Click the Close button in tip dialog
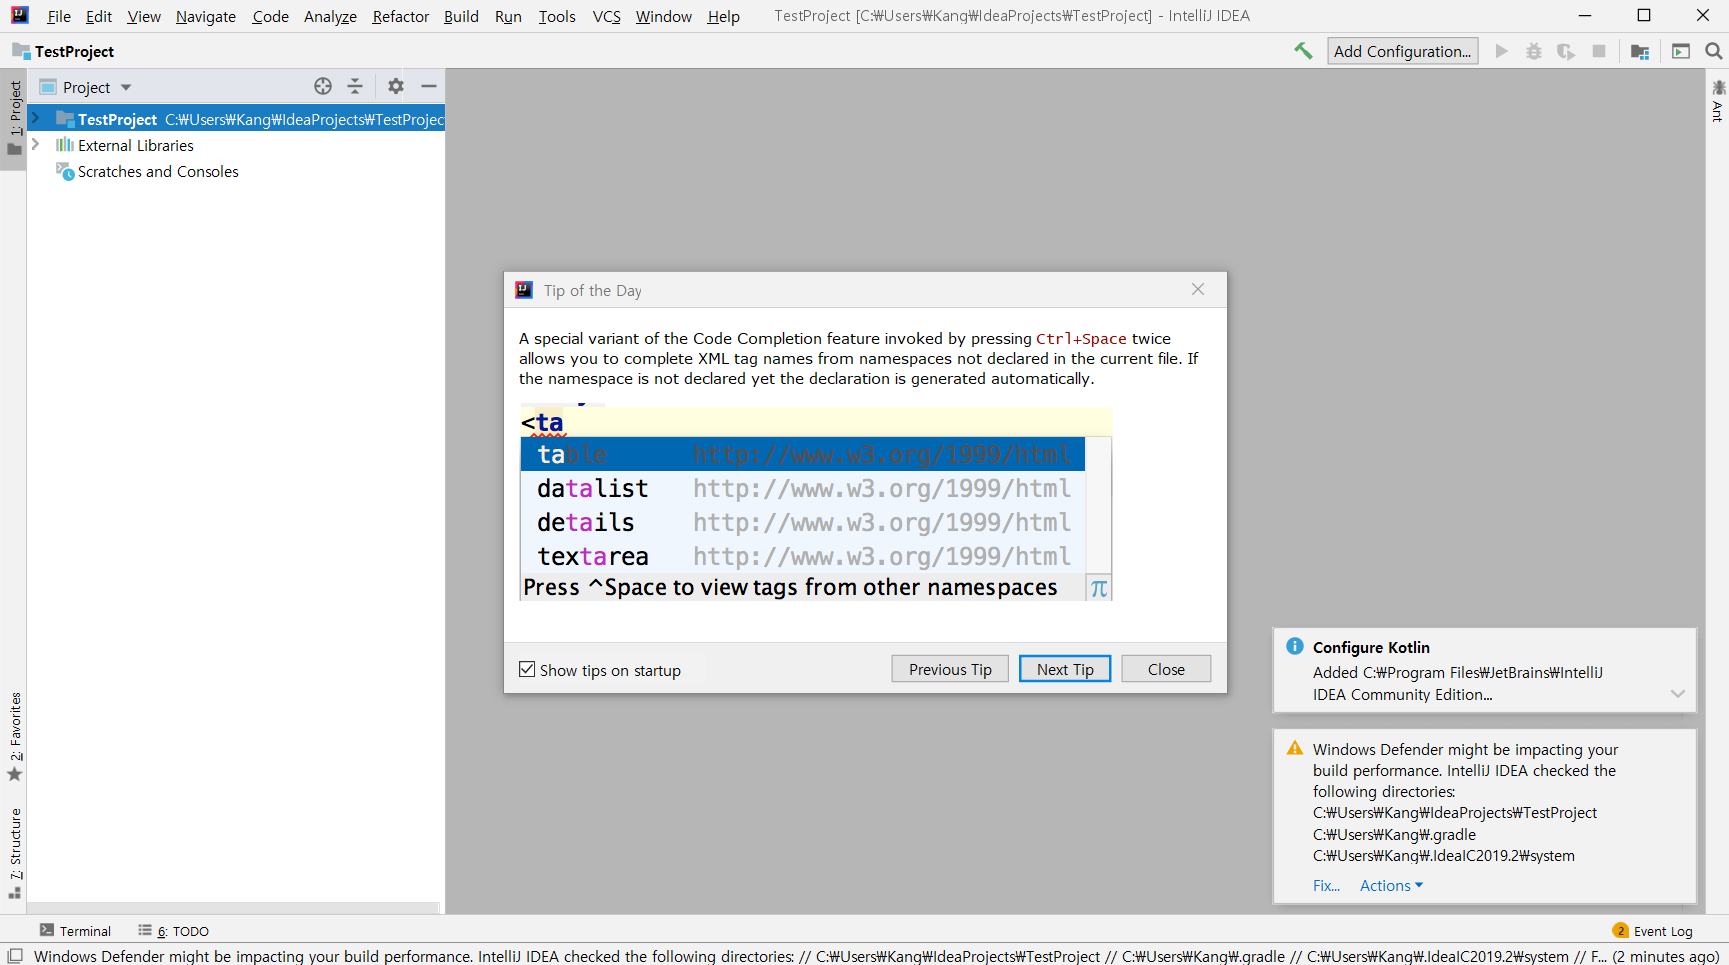This screenshot has width=1729, height=965. point(1166,669)
